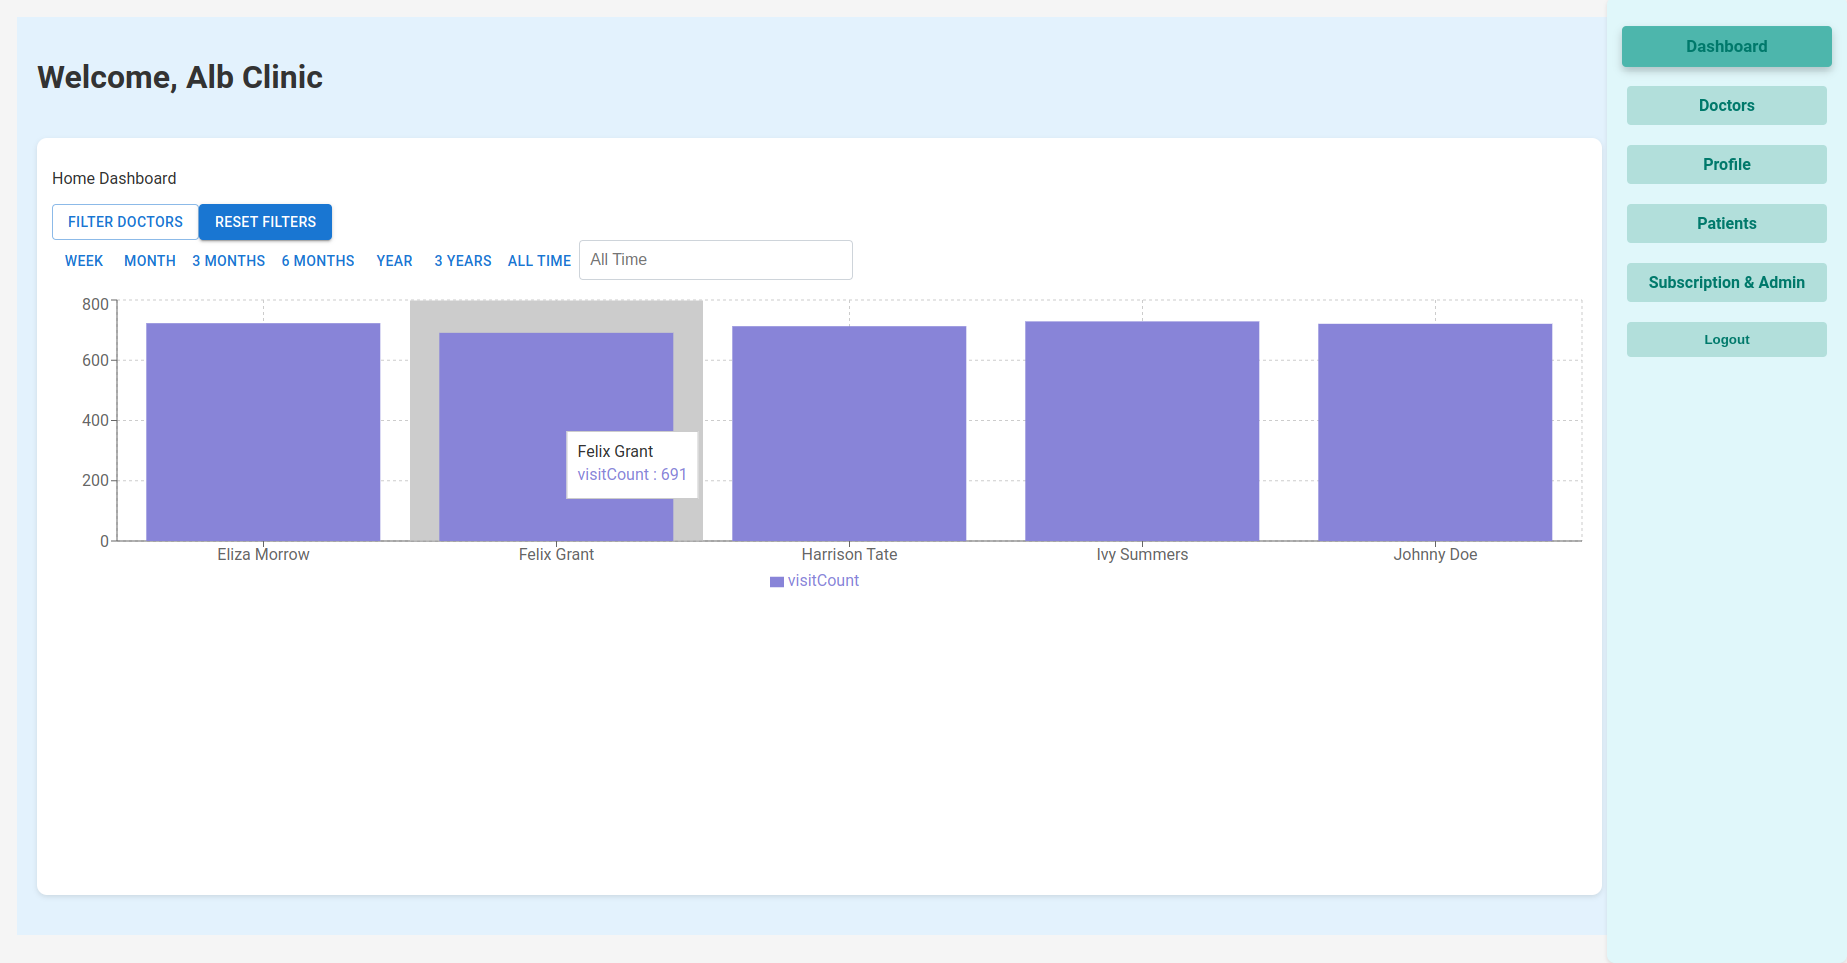
Task: Click the 400 y-axis tick label
Action: [95, 420]
